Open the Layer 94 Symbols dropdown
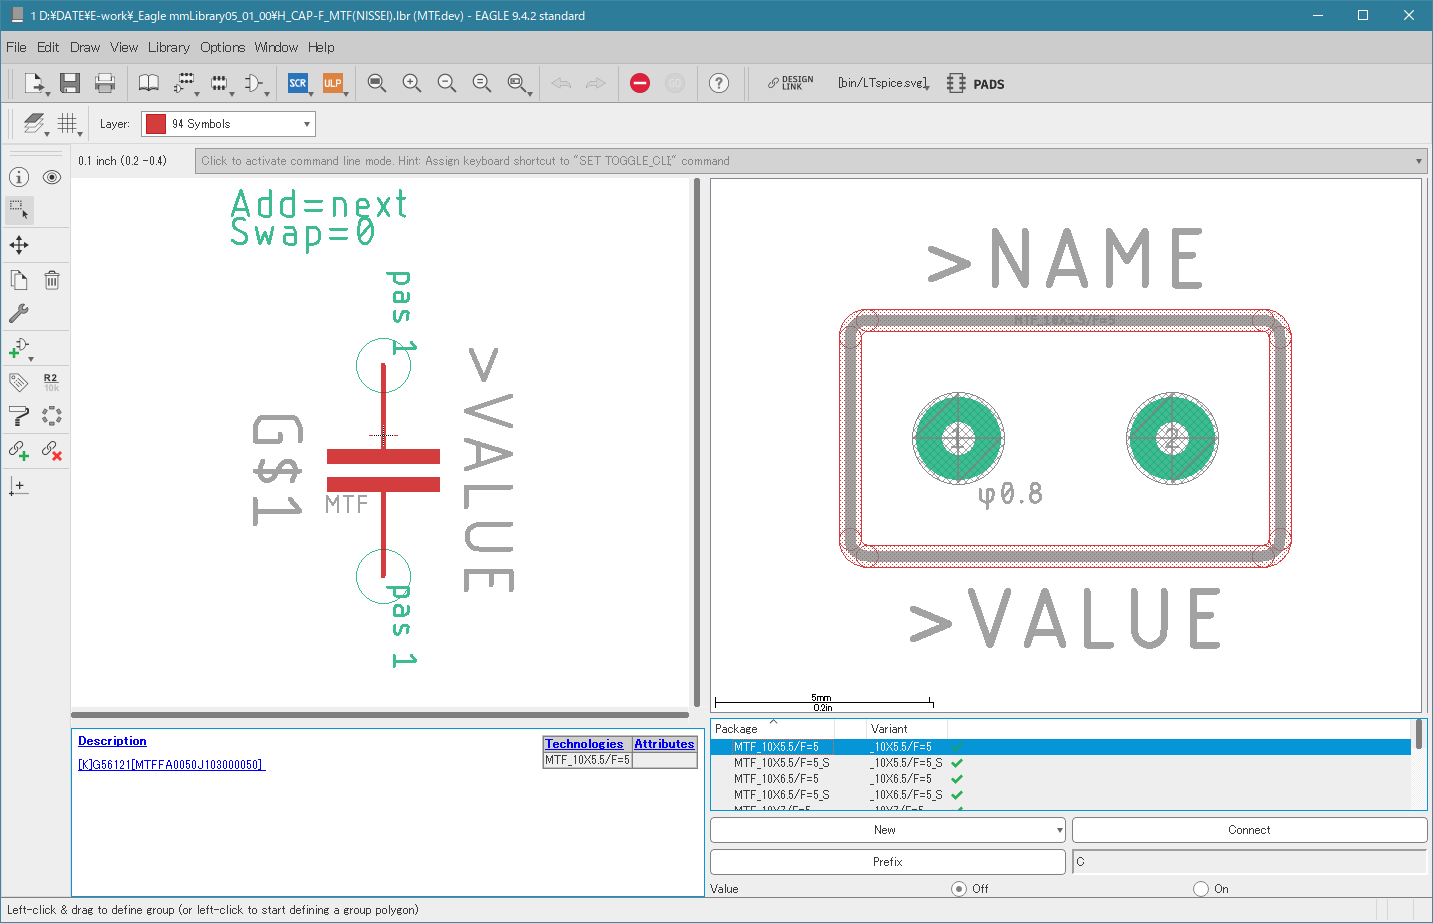The width and height of the screenshot is (1433, 923). click(228, 124)
